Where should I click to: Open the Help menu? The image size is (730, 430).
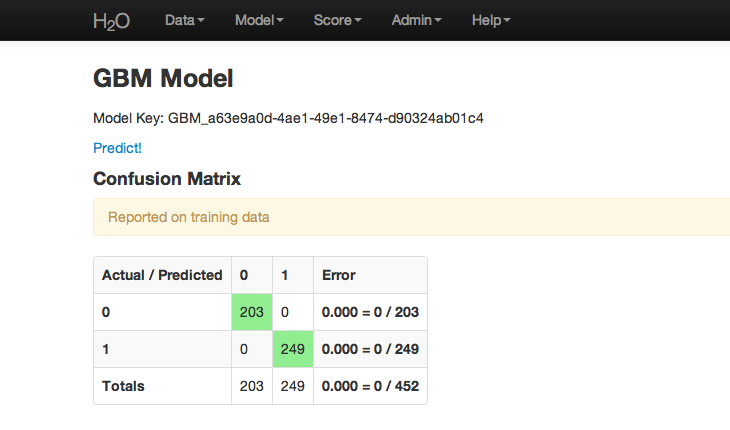tap(491, 20)
